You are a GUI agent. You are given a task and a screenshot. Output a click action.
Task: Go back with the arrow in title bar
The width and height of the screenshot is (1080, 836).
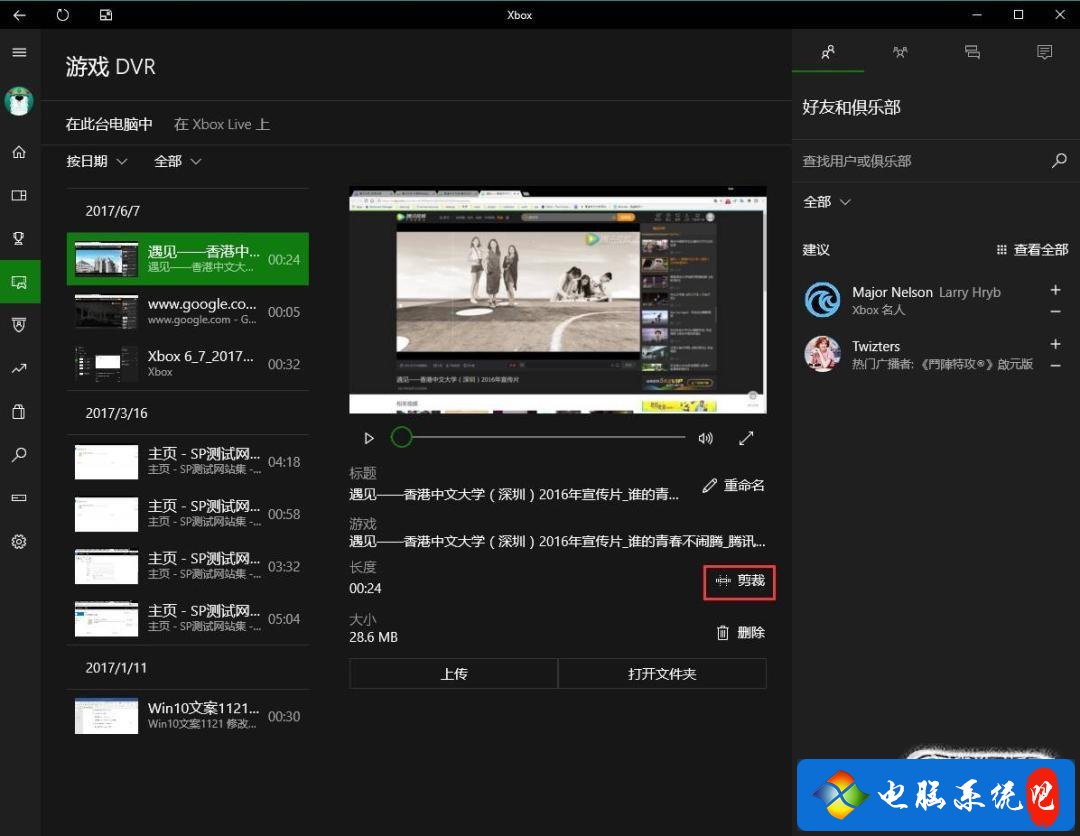tap(19, 14)
